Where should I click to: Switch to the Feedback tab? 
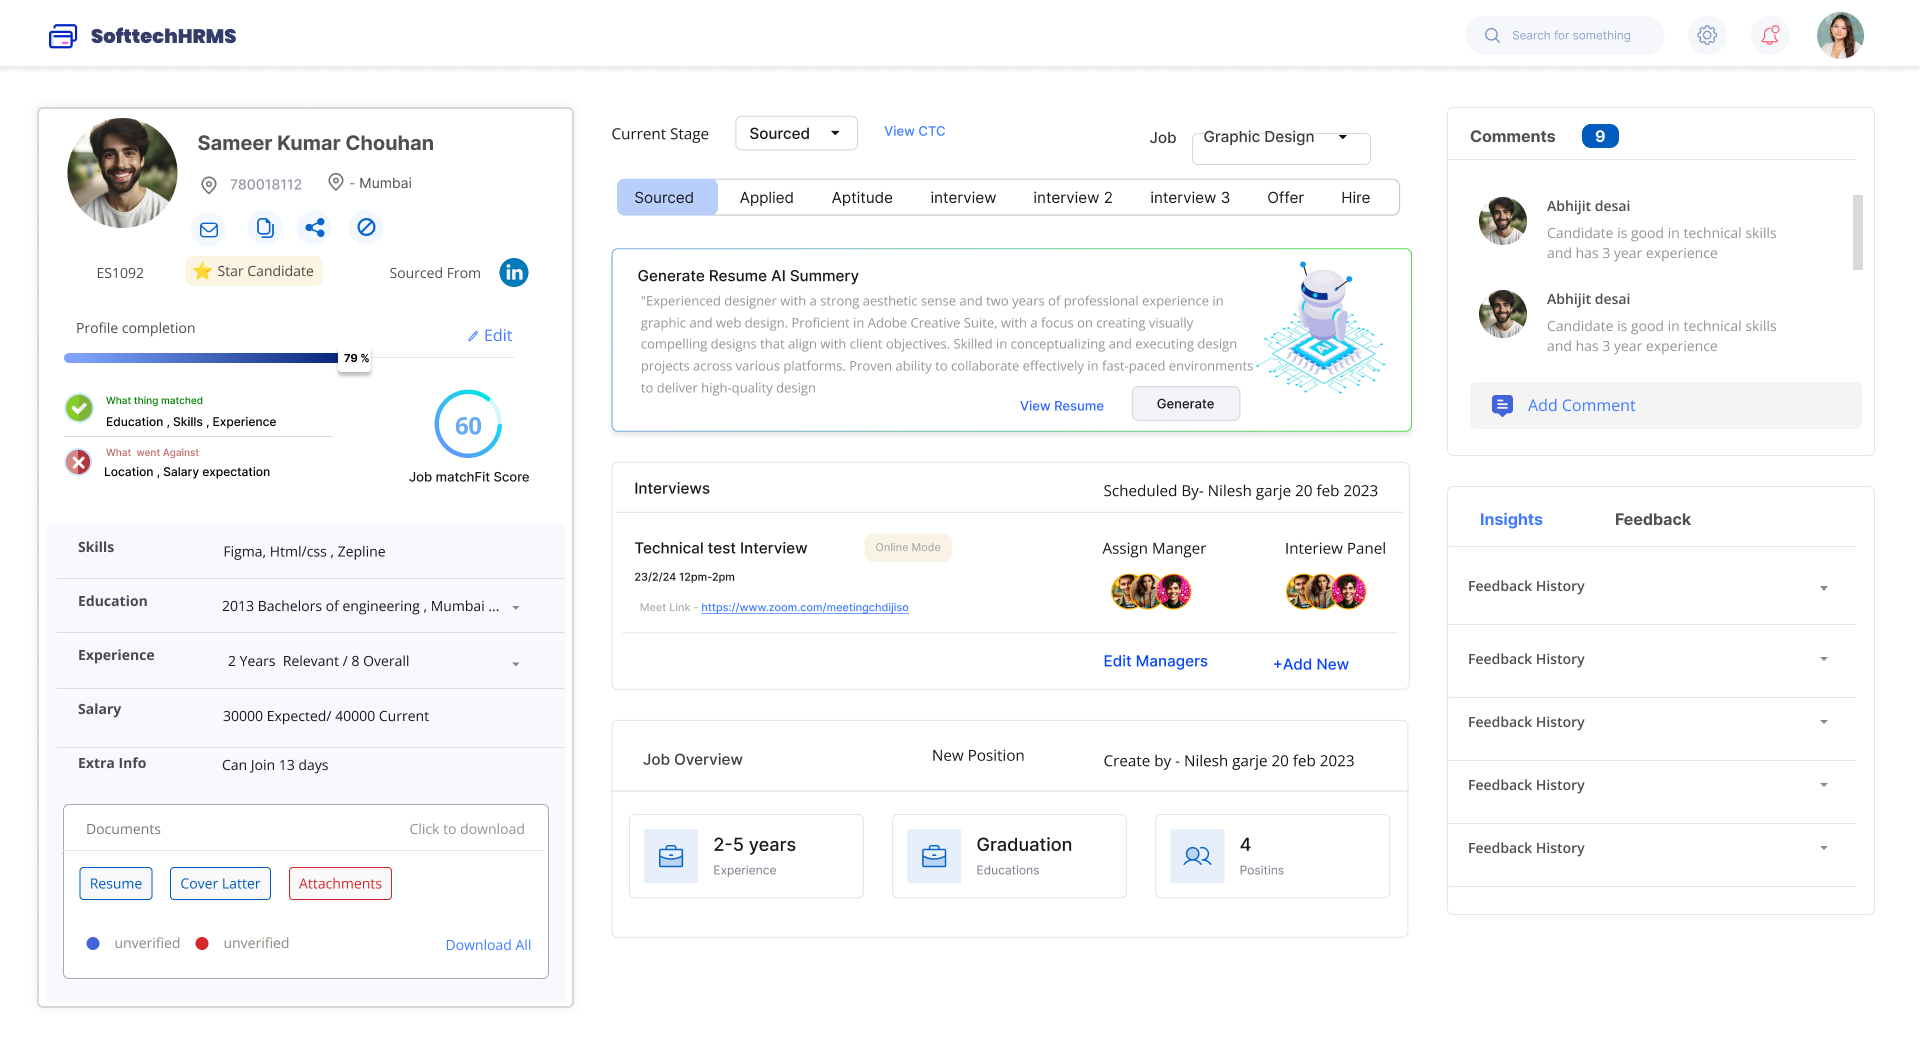pyautogui.click(x=1652, y=520)
